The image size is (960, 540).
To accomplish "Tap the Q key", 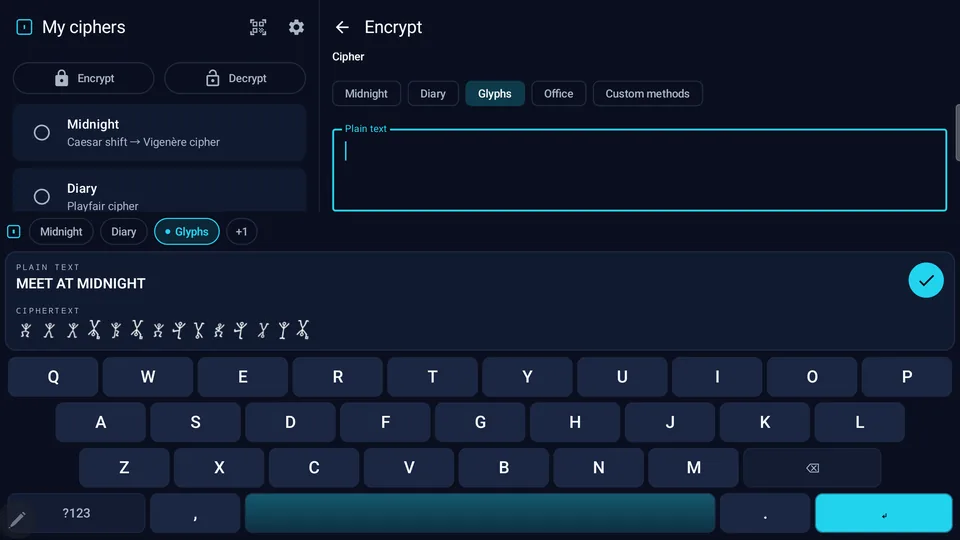I will click(x=53, y=377).
